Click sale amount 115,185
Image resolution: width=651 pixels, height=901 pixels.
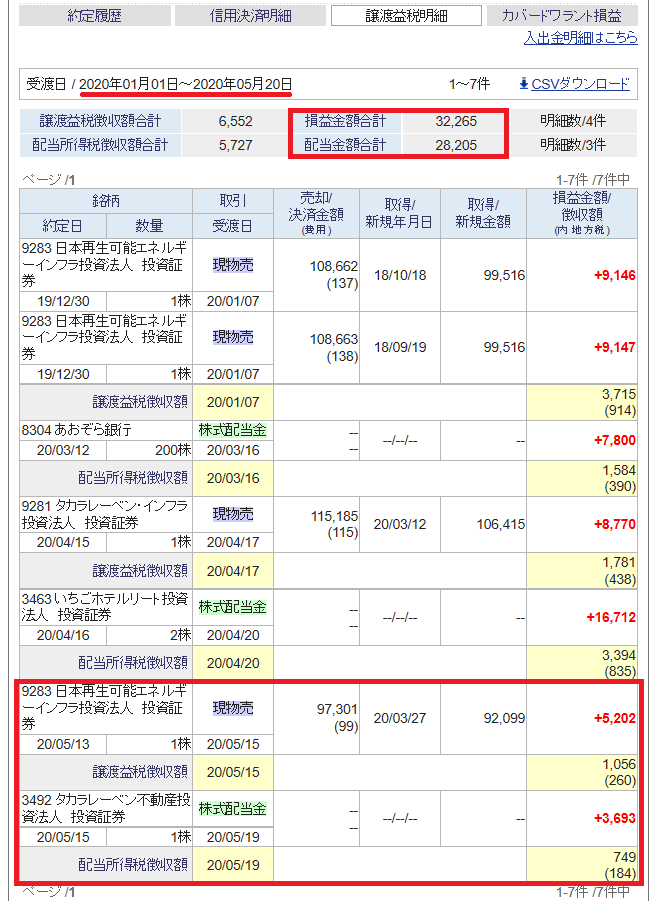[334, 516]
